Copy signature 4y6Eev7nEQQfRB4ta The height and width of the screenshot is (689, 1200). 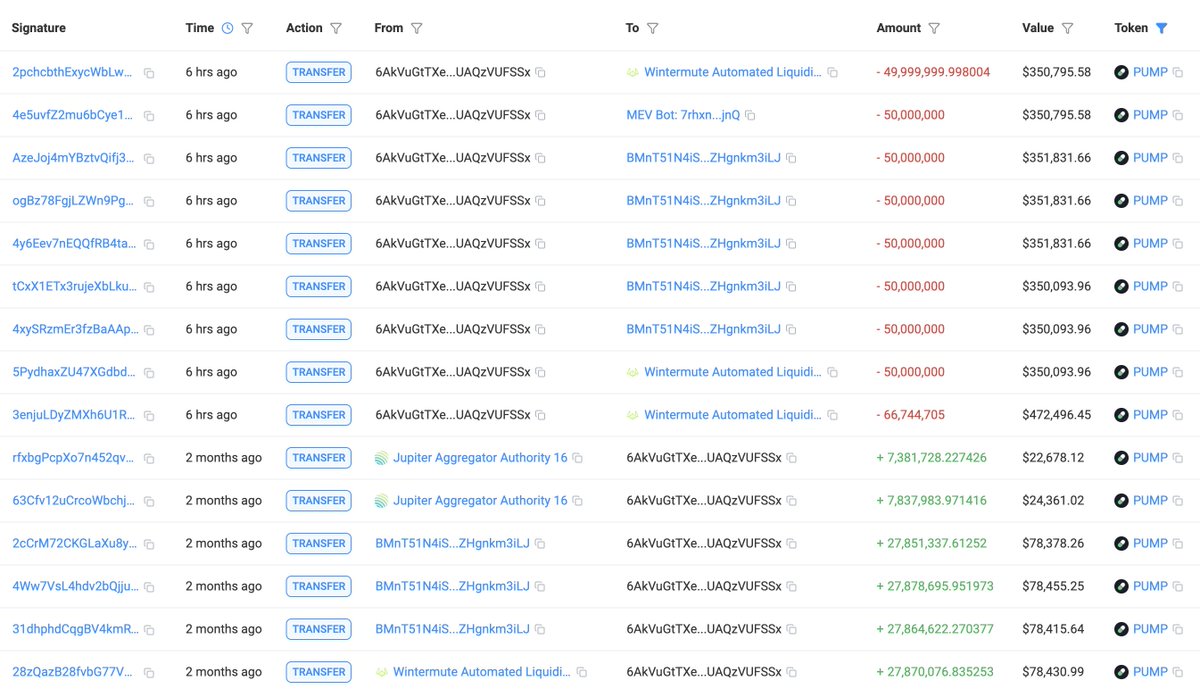149,245
